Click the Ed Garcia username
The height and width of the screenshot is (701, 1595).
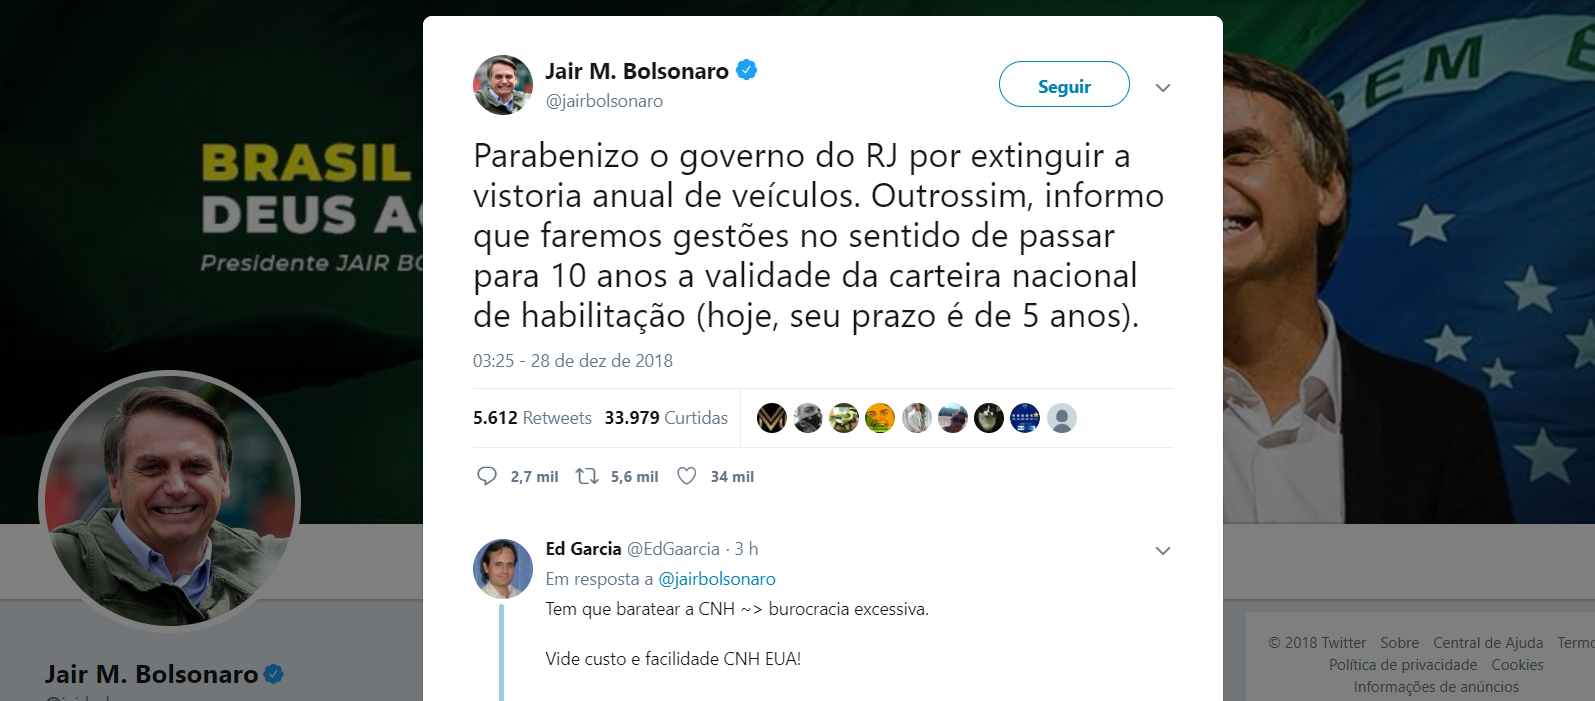click(583, 549)
